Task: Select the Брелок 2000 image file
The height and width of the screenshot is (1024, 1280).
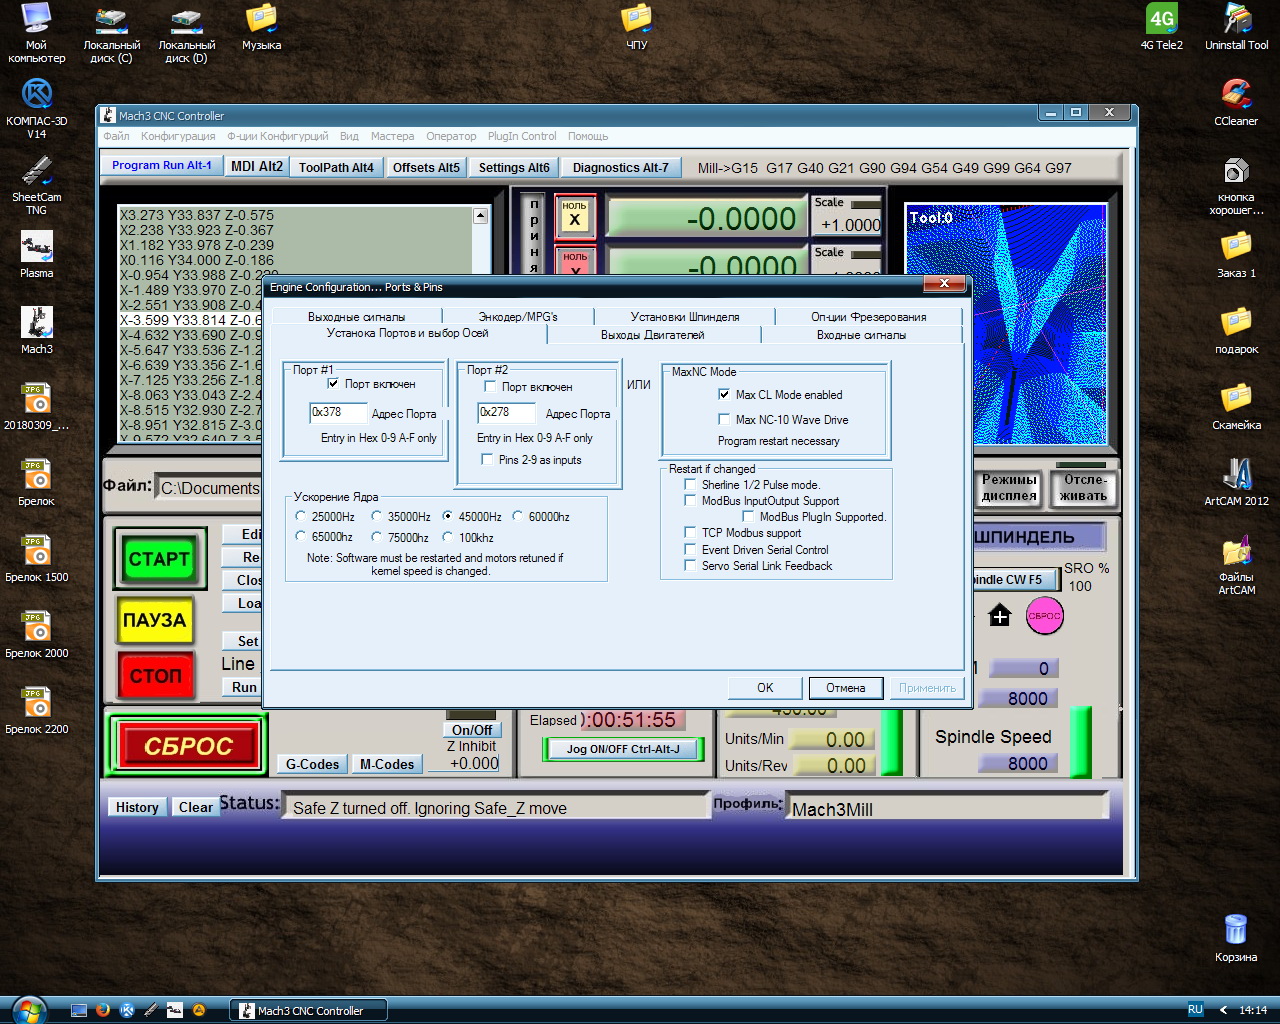Action: [x=37, y=635]
